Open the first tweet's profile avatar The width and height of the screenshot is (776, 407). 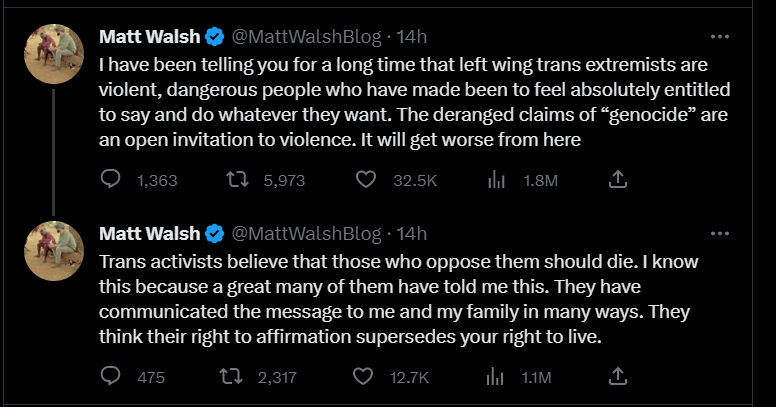[54, 54]
